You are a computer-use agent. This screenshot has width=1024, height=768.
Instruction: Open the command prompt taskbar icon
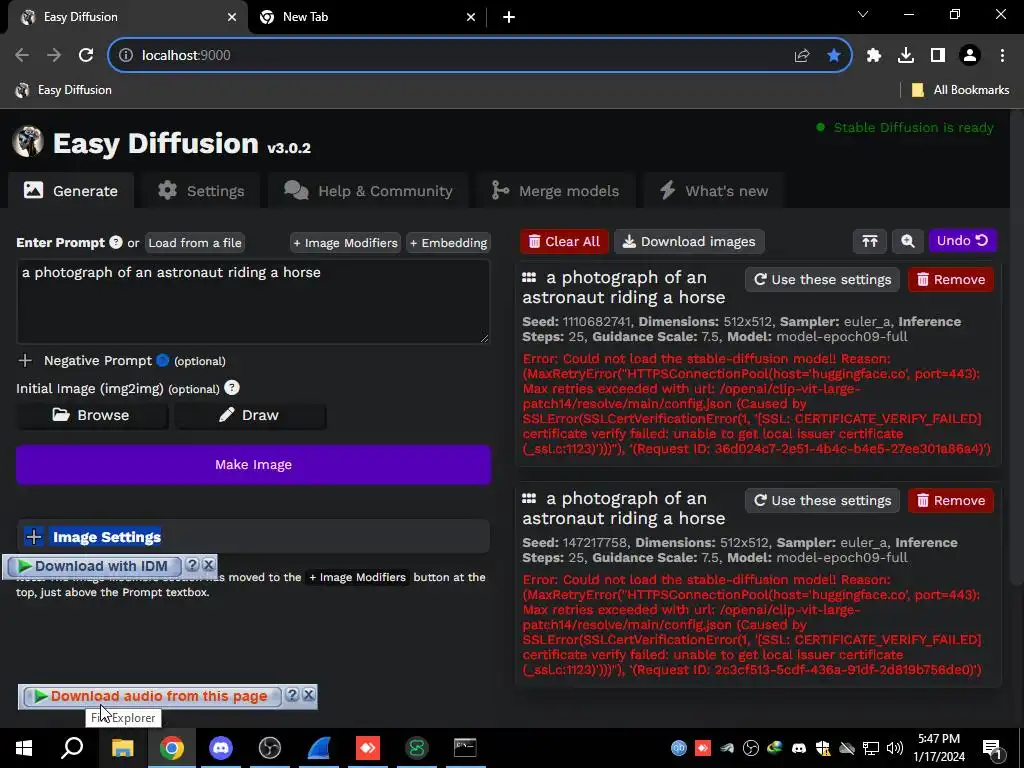(x=465, y=748)
